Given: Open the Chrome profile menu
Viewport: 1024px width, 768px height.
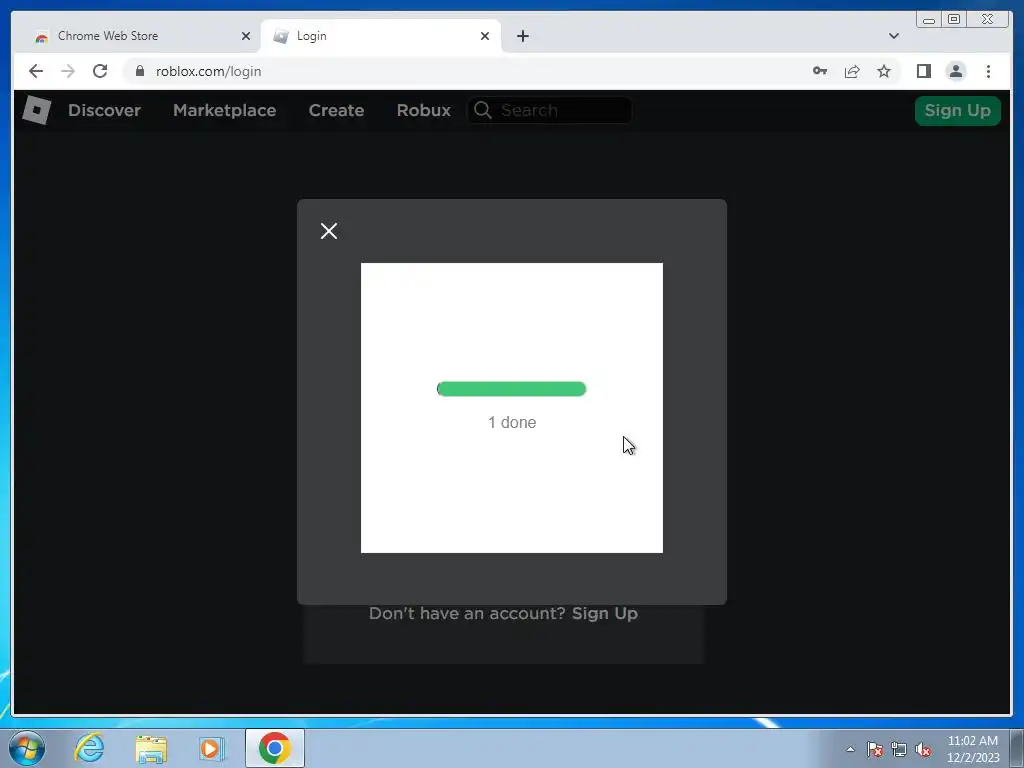Looking at the screenshot, I should (x=955, y=71).
